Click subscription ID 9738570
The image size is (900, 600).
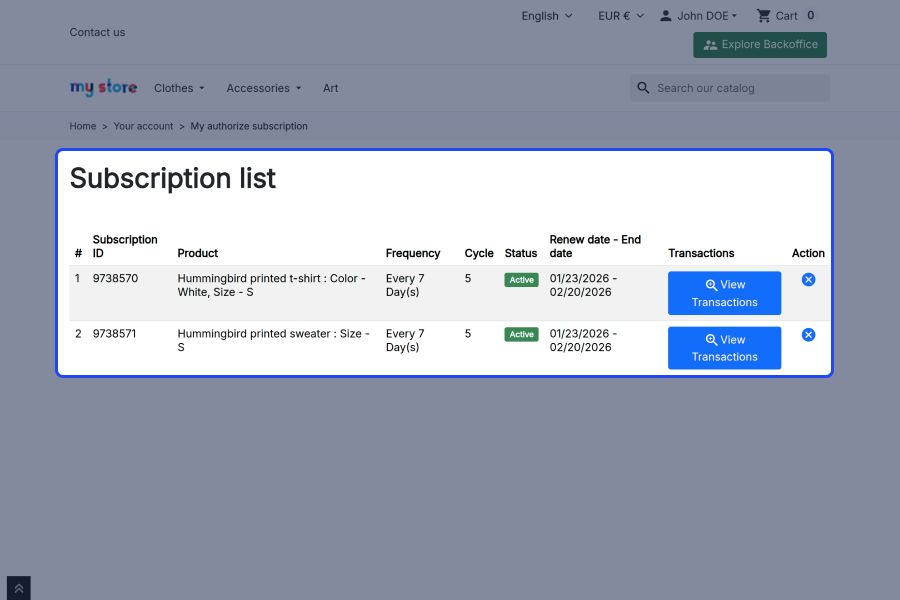pos(115,278)
